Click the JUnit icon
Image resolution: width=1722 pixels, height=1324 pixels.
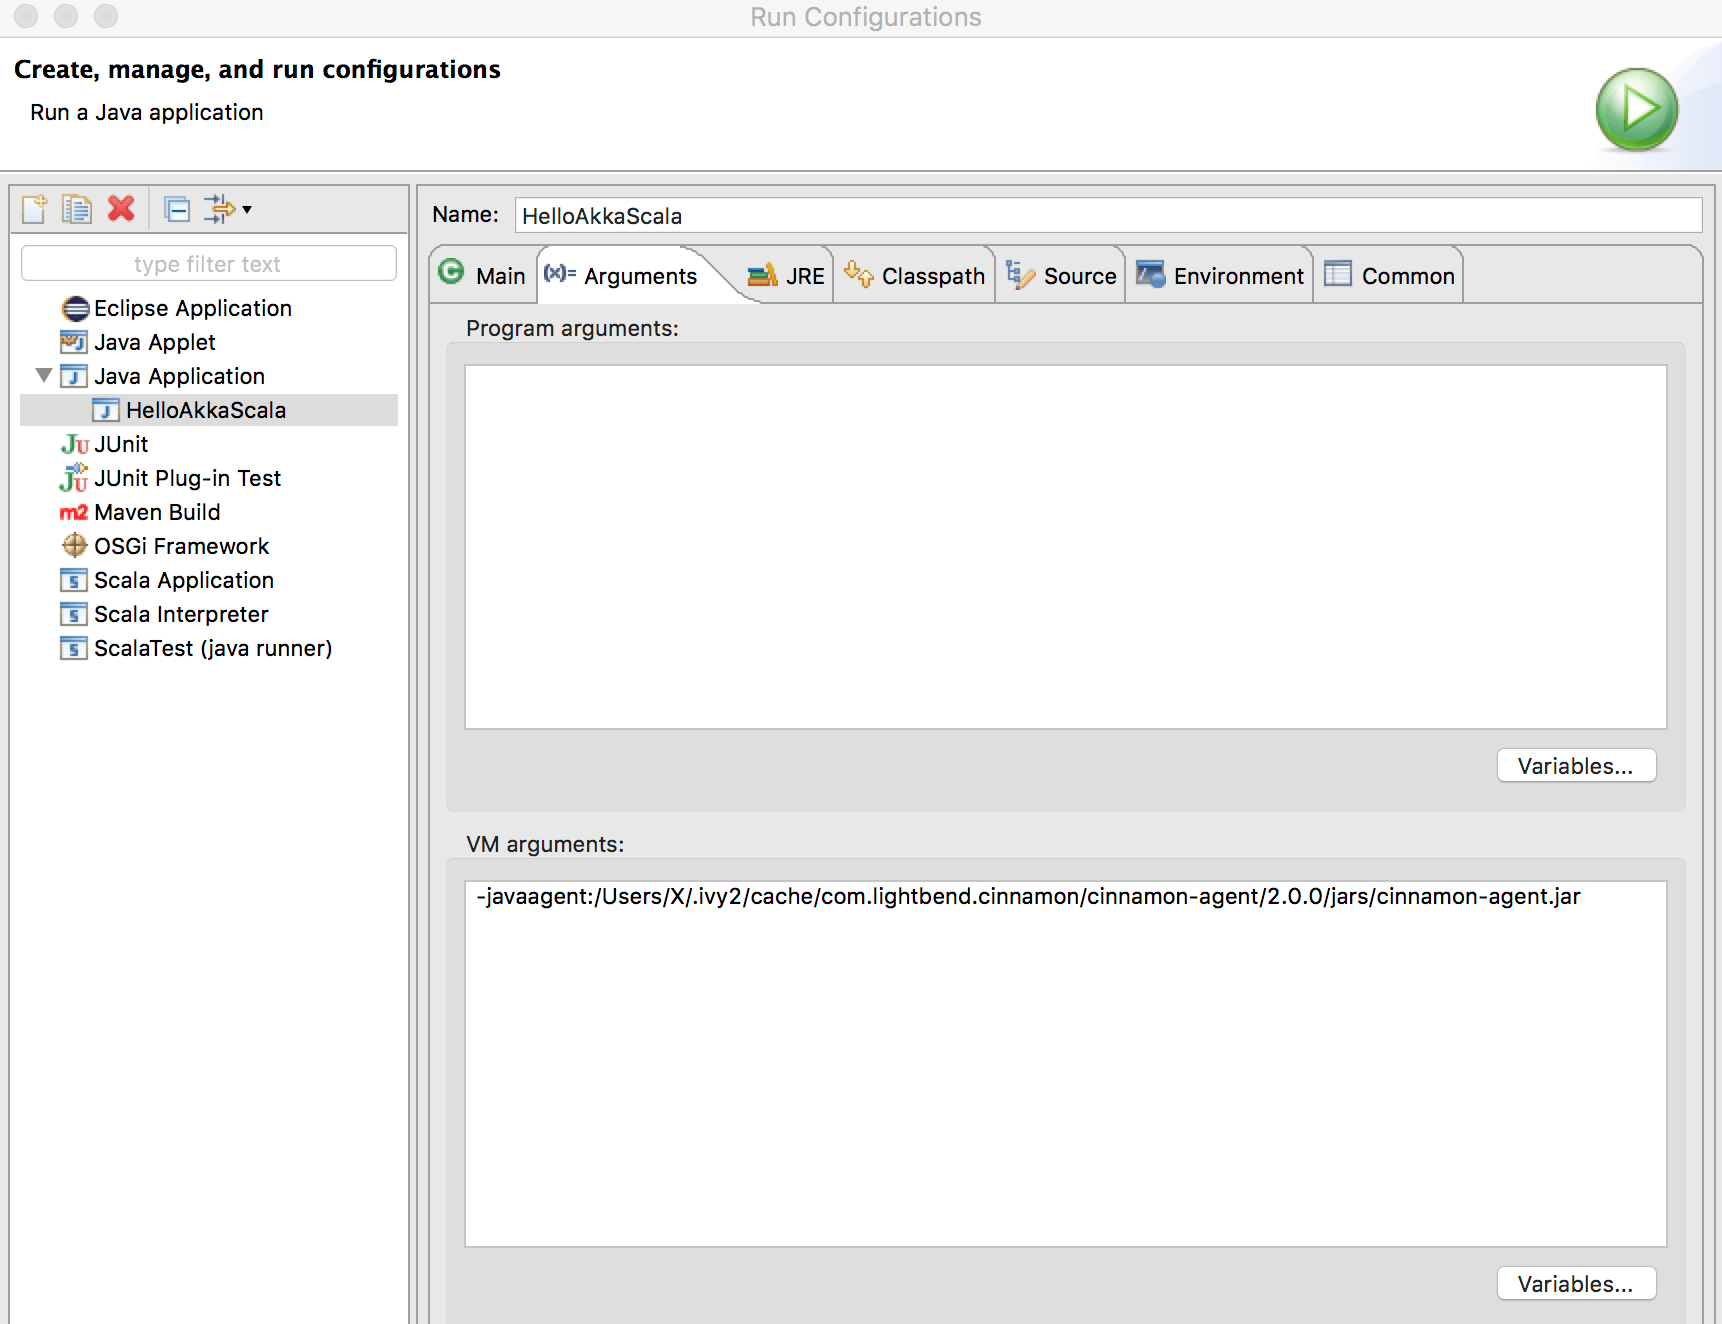point(75,444)
